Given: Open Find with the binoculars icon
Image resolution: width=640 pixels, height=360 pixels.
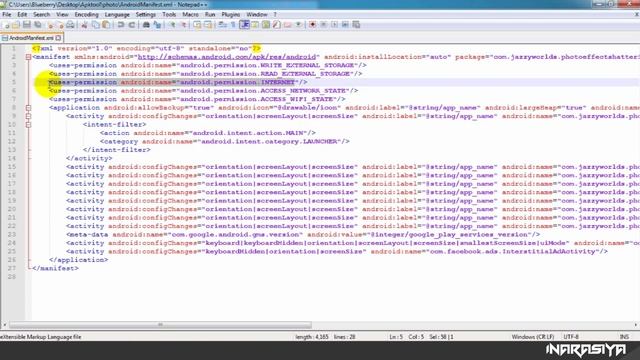Looking at the screenshot, I should point(147,25).
